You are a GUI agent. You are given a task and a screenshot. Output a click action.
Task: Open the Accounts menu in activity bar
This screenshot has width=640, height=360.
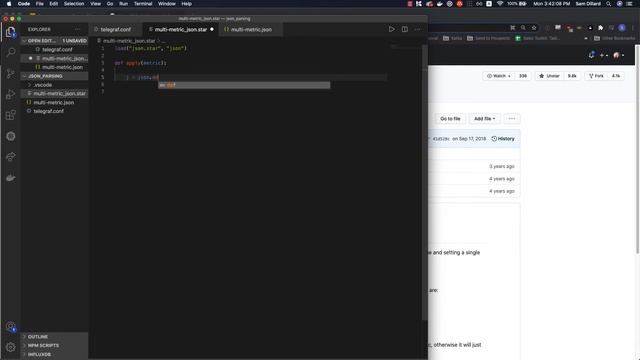[11, 326]
